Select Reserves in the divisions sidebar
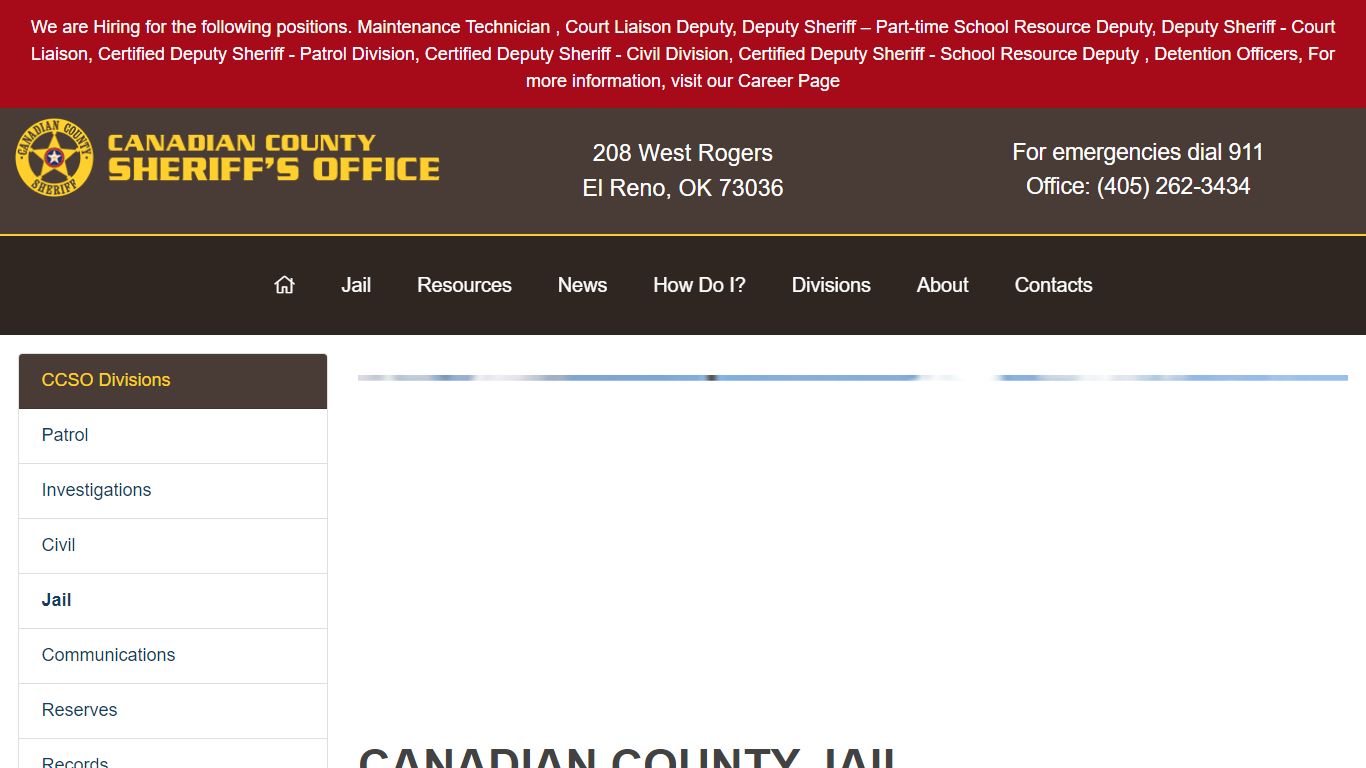1366x768 pixels. coord(173,711)
